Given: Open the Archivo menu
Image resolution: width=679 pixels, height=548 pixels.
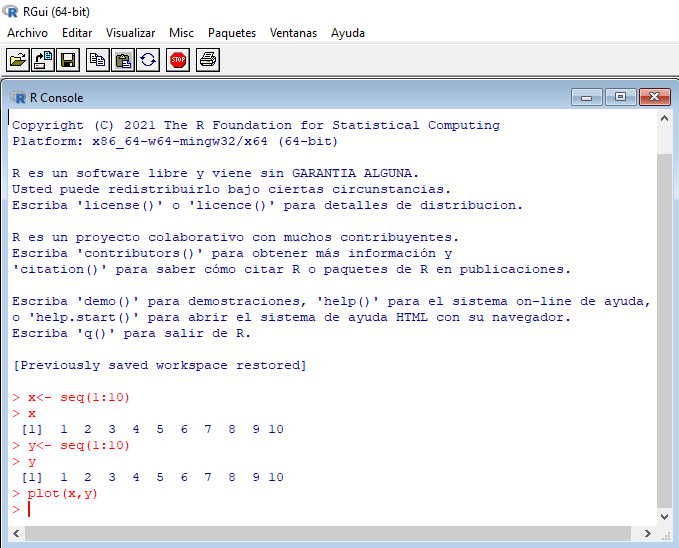Looking at the screenshot, I should [x=27, y=33].
